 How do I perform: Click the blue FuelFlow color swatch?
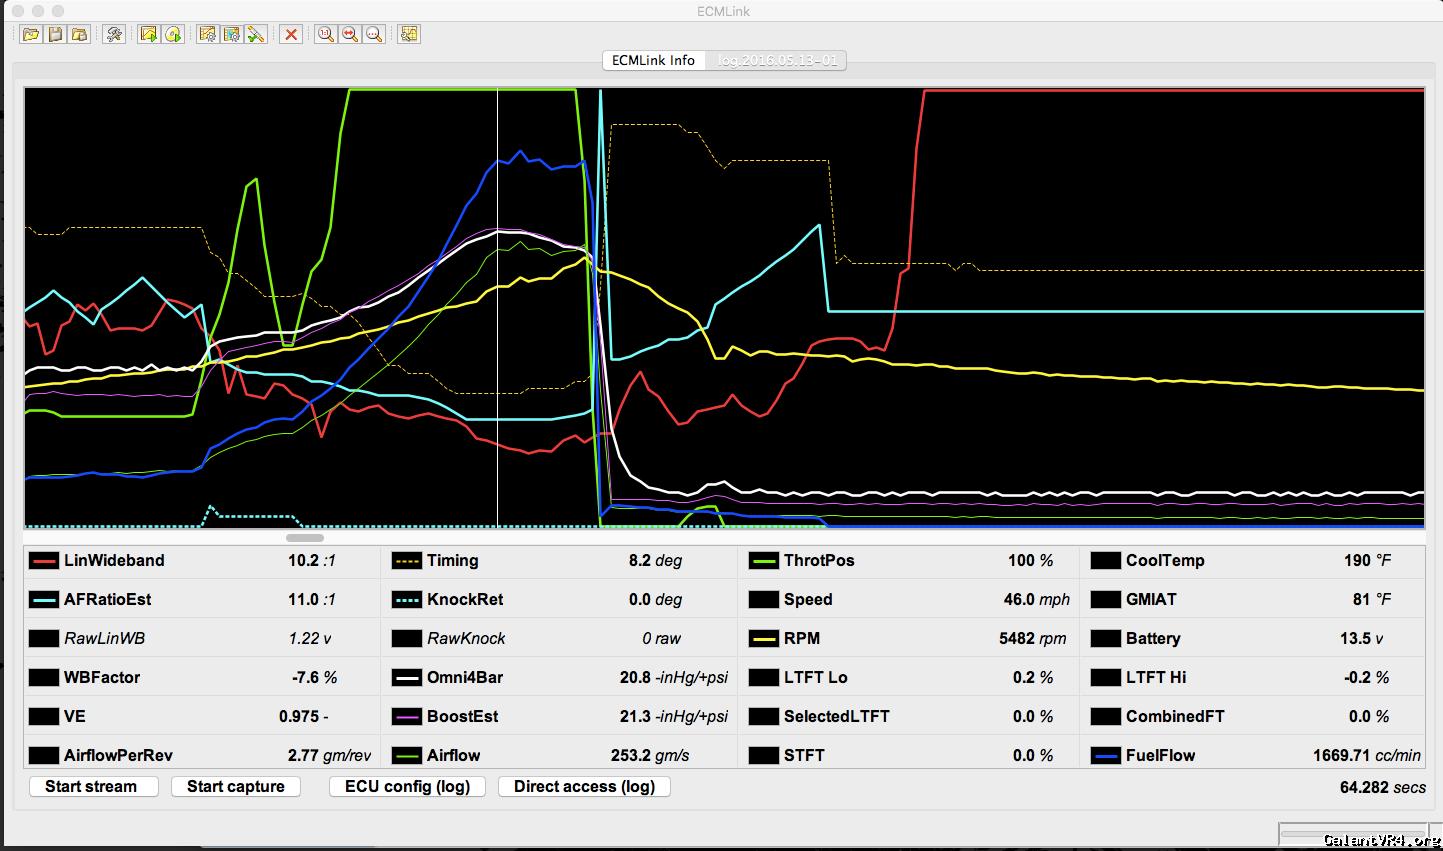1106,756
